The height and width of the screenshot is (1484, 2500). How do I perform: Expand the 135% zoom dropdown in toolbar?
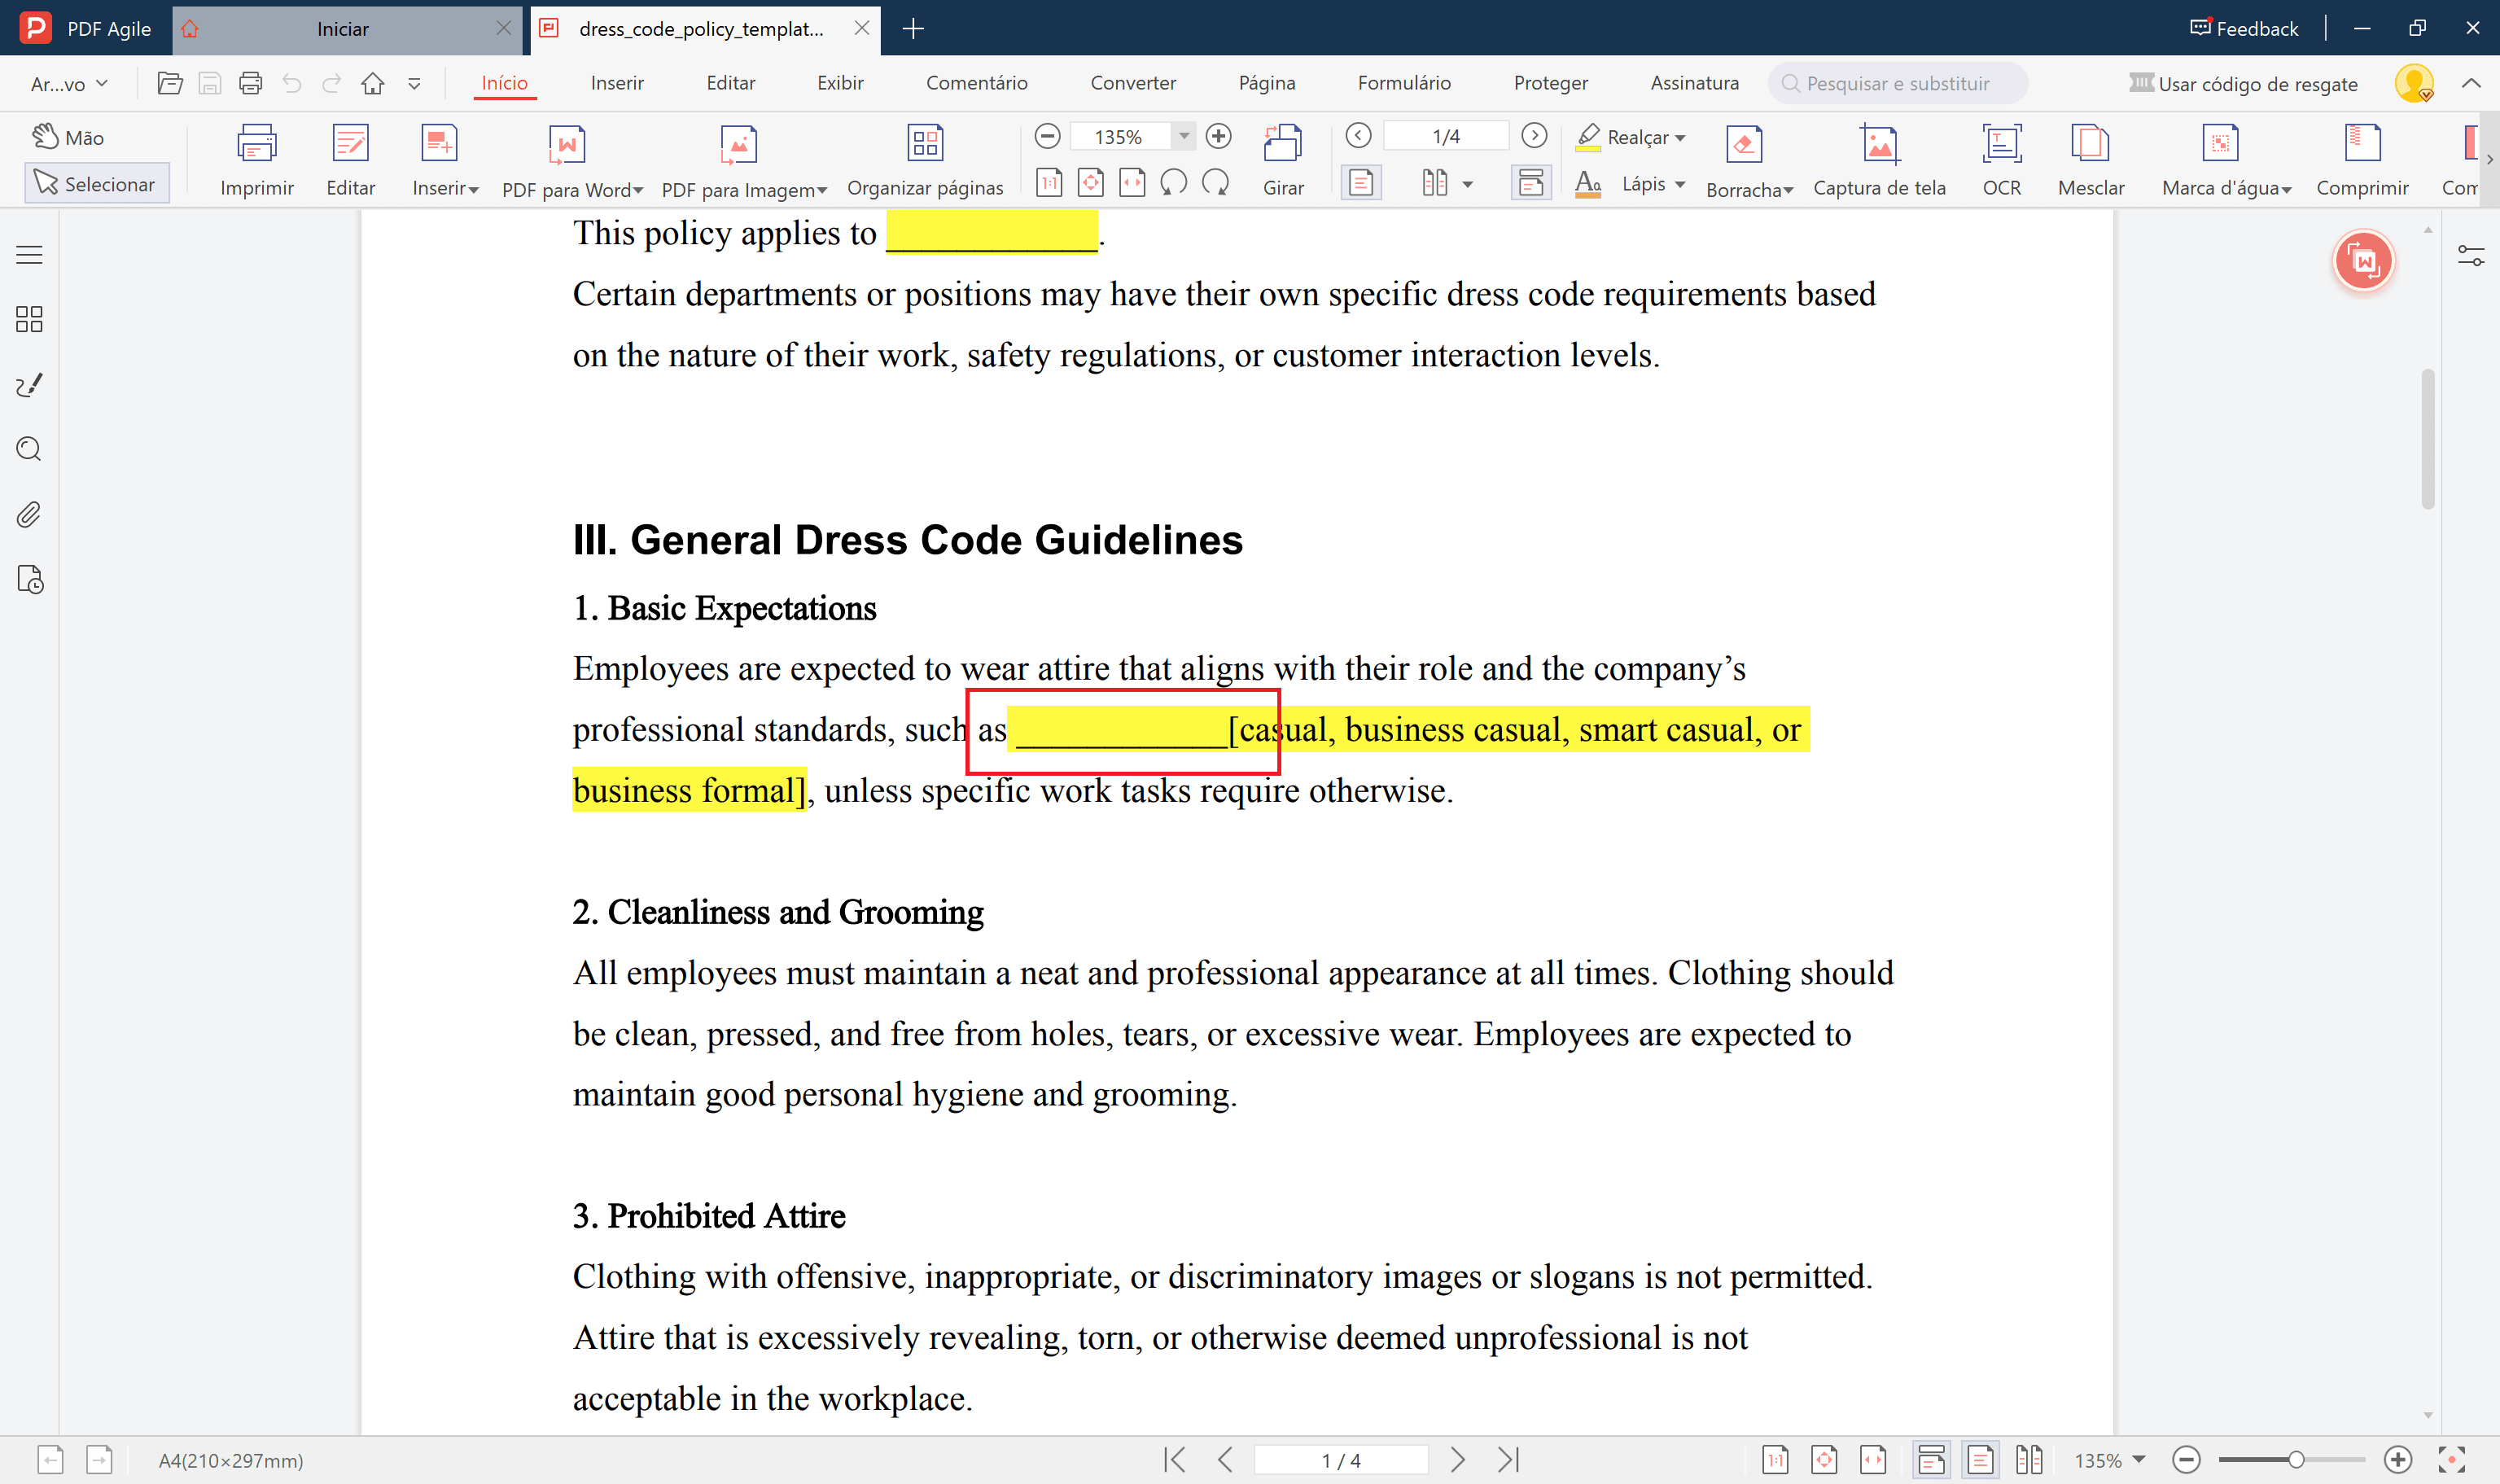(x=1184, y=136)
